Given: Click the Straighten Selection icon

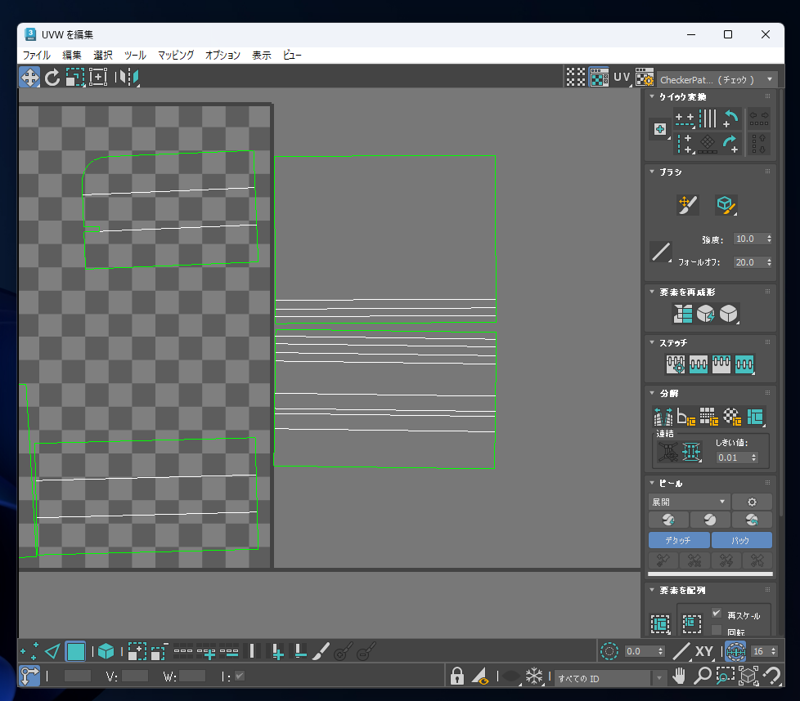Looking at the screenshot, I should 683,314.
